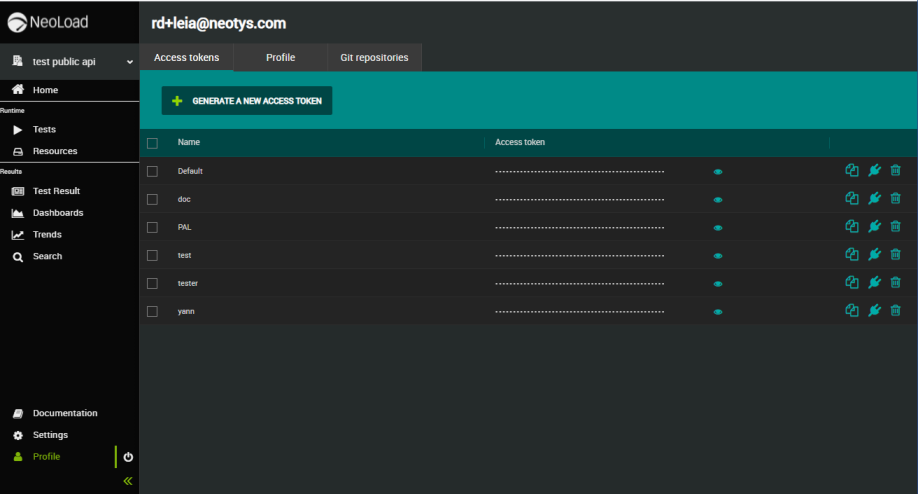Delete the tester access token
This screenshot has height=494, width=918.
(x=895, y=283)
